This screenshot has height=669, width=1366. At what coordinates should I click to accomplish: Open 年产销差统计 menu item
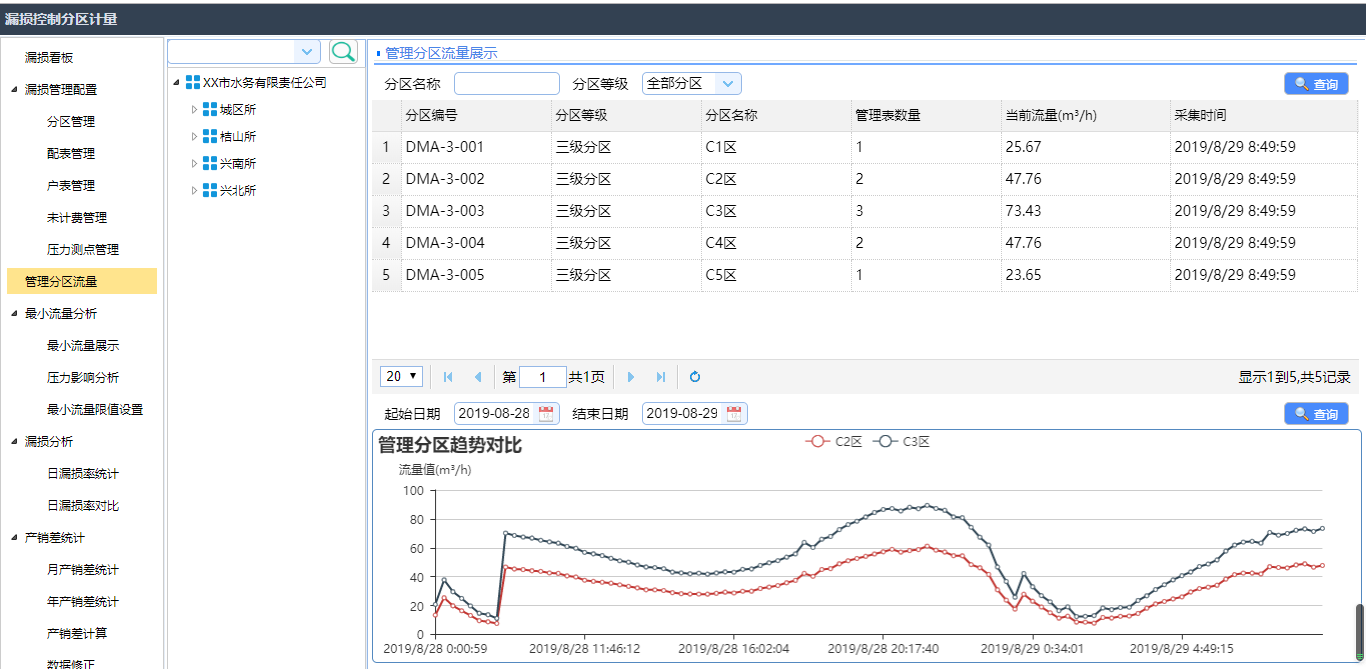(x=83, y=602)
